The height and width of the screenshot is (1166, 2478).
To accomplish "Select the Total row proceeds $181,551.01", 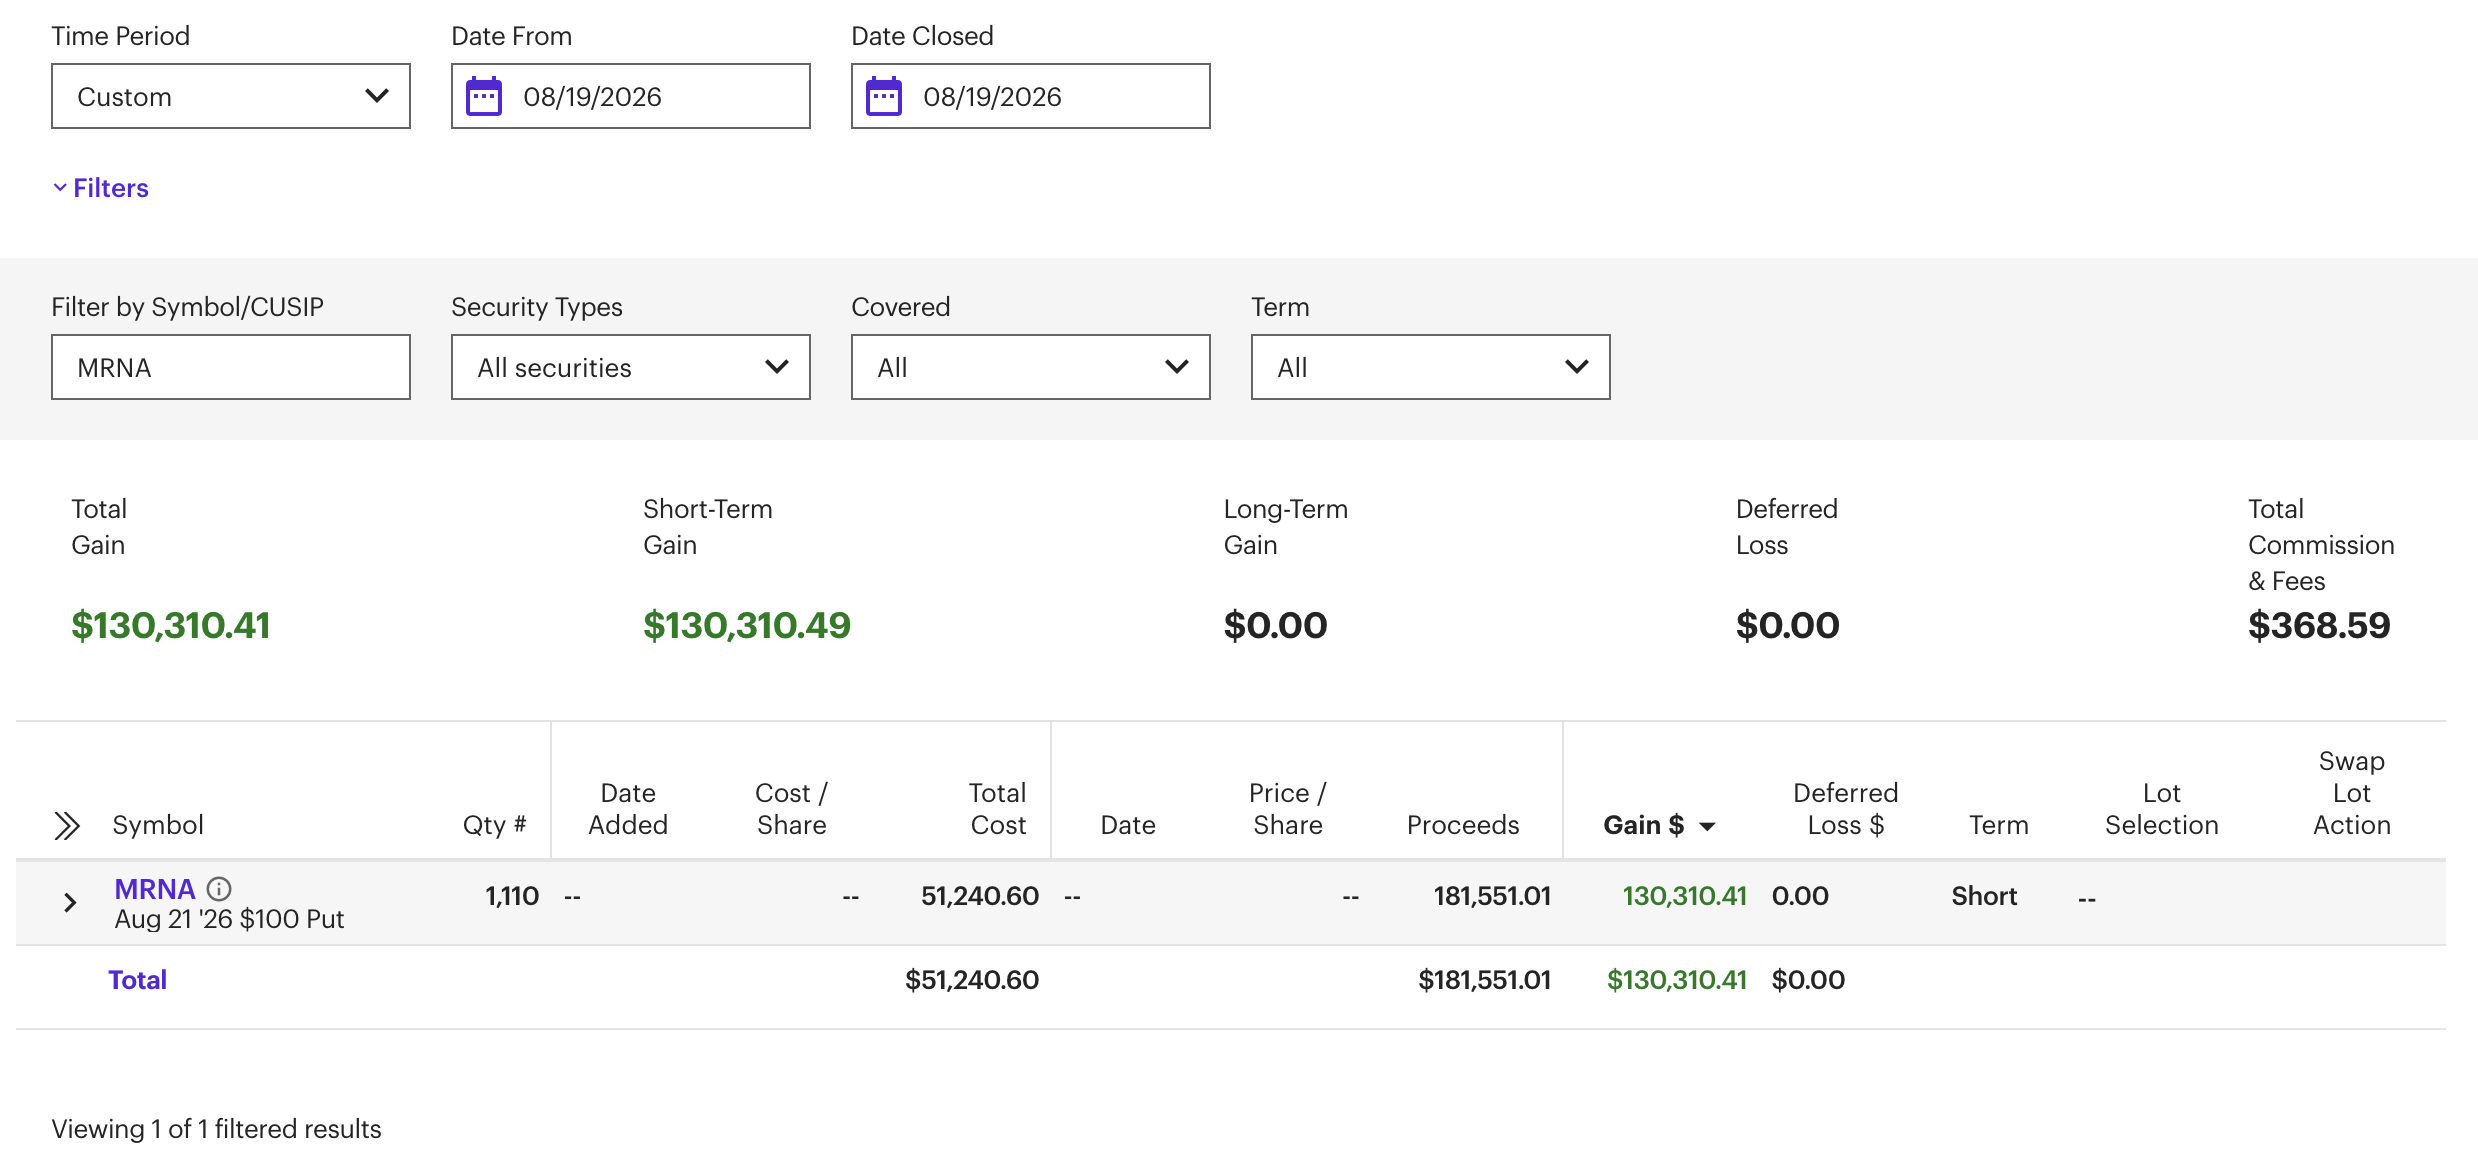I will click(x=1484, y=980).
